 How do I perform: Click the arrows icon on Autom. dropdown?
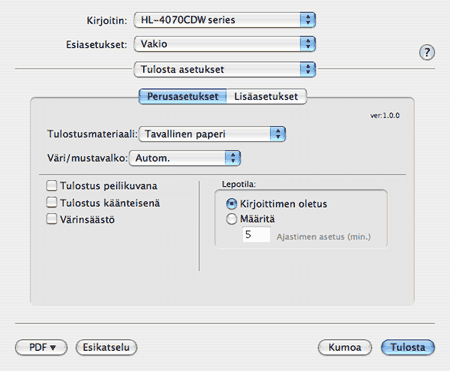pyautogui.click(x=233, y=158)
